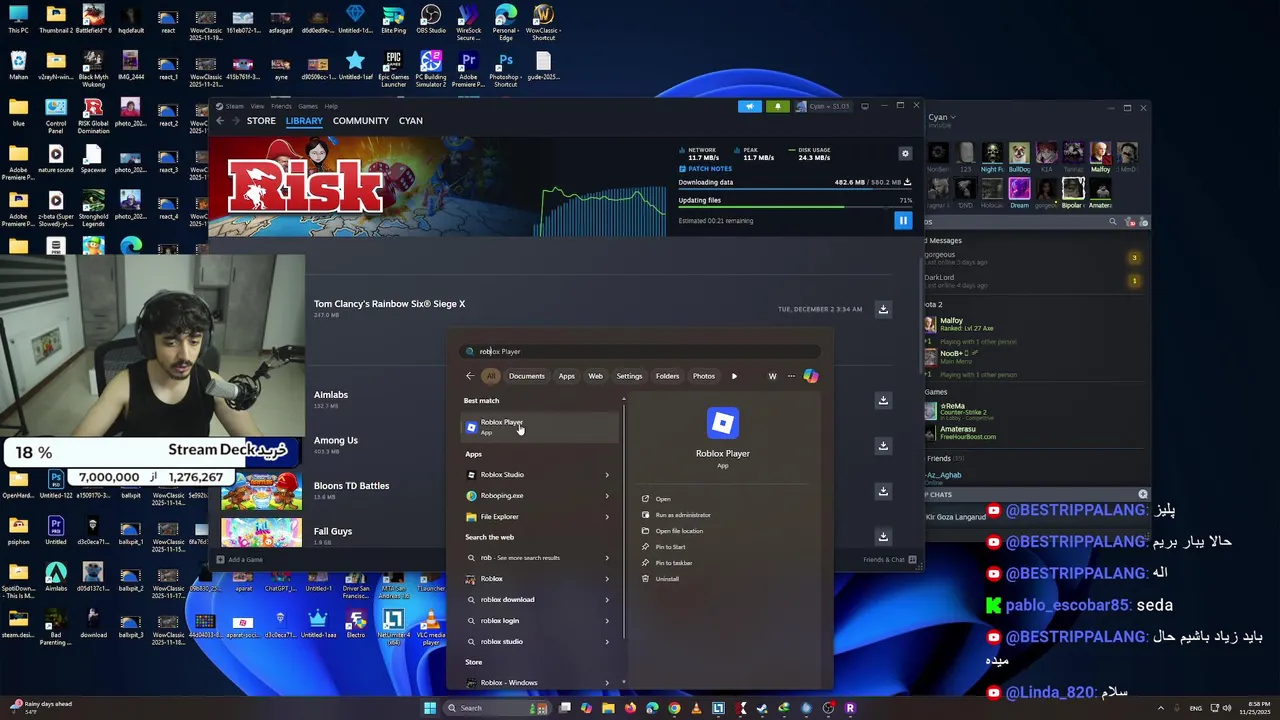Expand 'roblox studio' web suggestion
This screenshot has width=1280, height=720.
pyautogui.click(x=607, y=642)
